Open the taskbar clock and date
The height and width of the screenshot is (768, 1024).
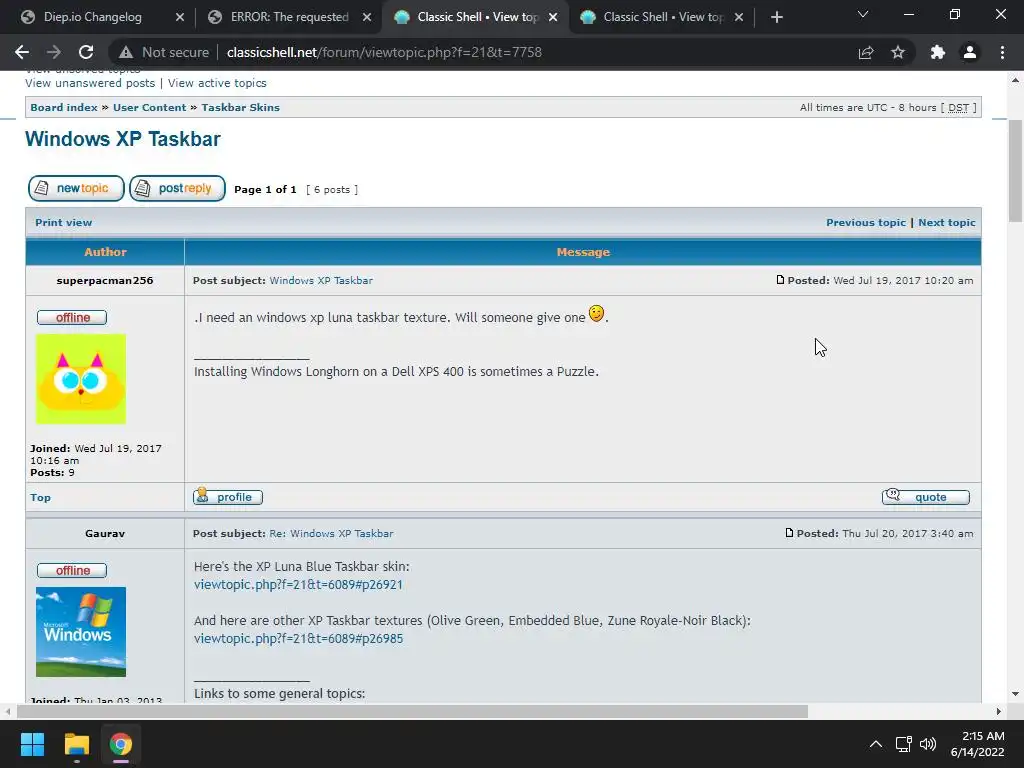[x=978, y=744]
